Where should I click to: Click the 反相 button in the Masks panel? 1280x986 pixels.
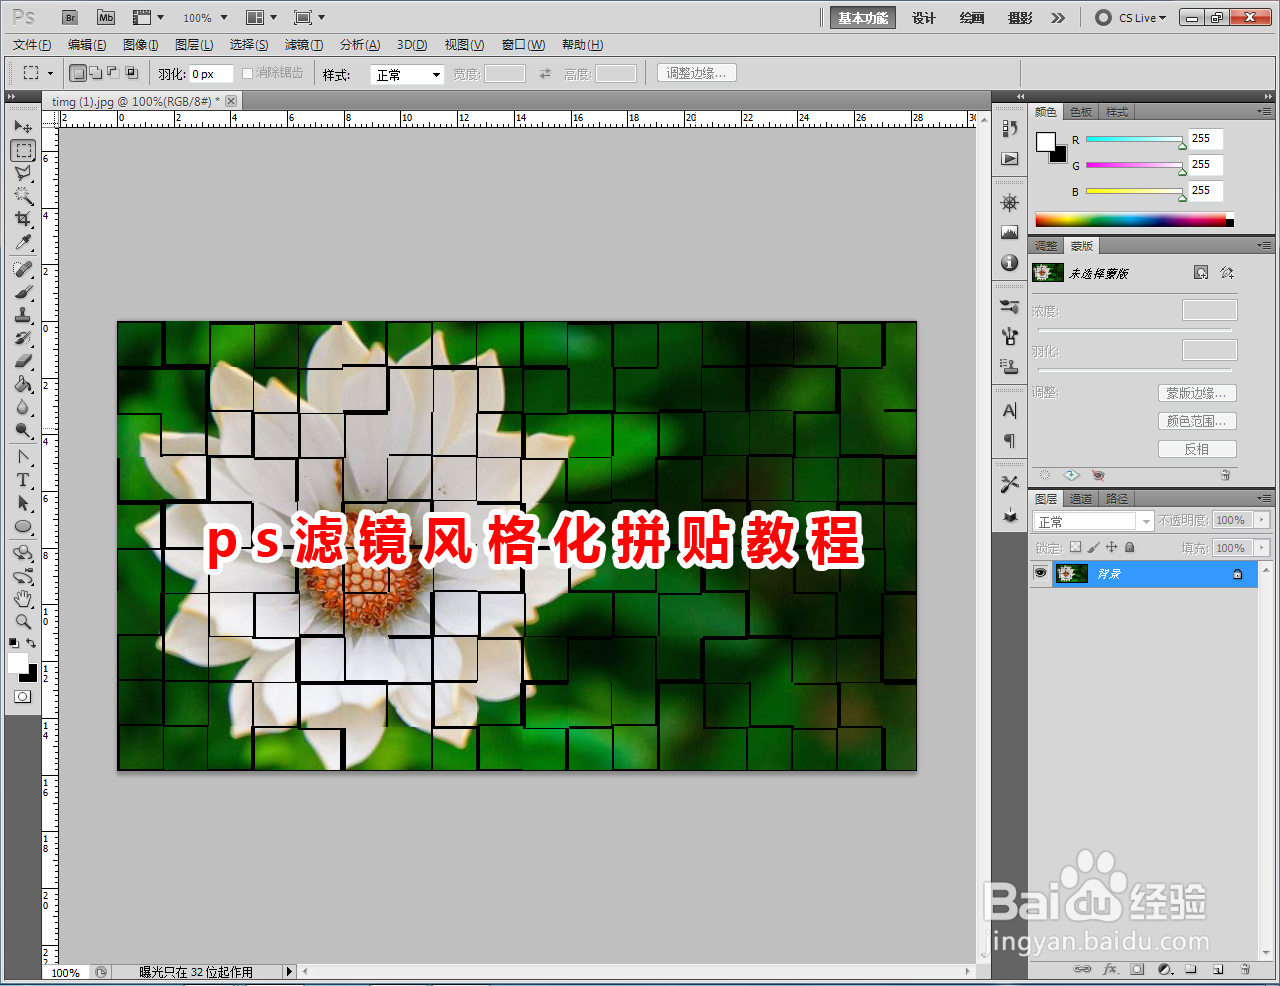tap(1197, 448)
